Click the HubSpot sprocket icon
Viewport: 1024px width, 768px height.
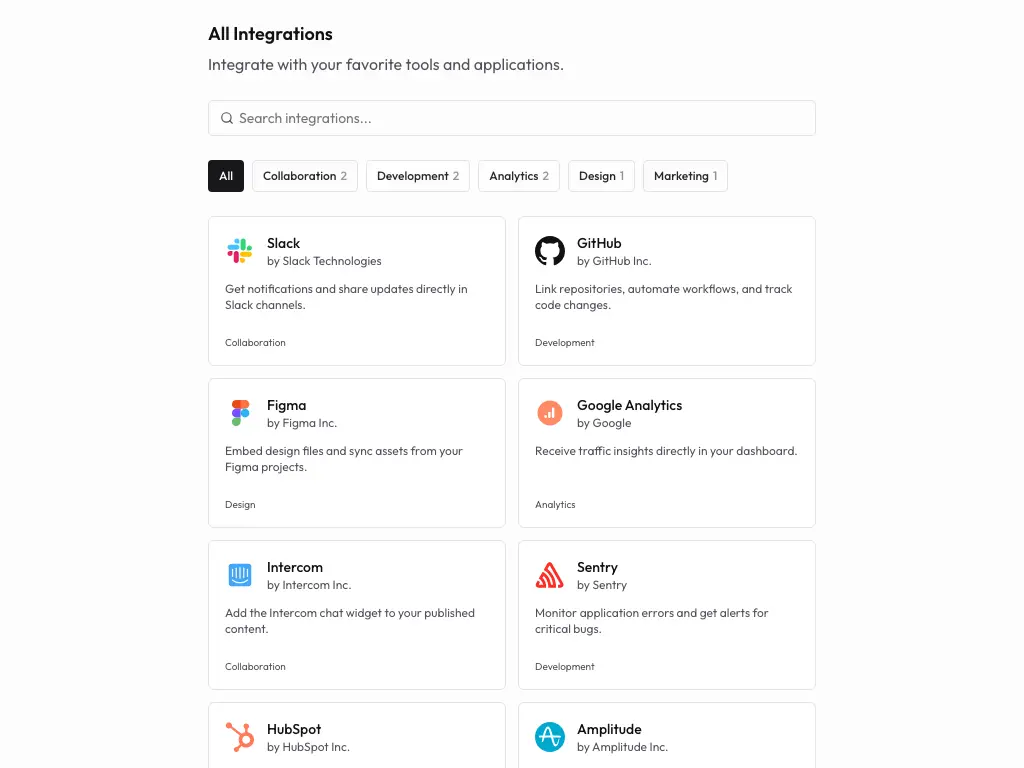click(239, 737)
